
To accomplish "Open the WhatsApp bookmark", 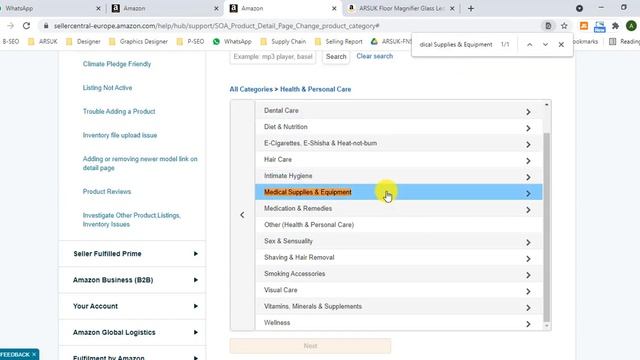I will [232, 42].
